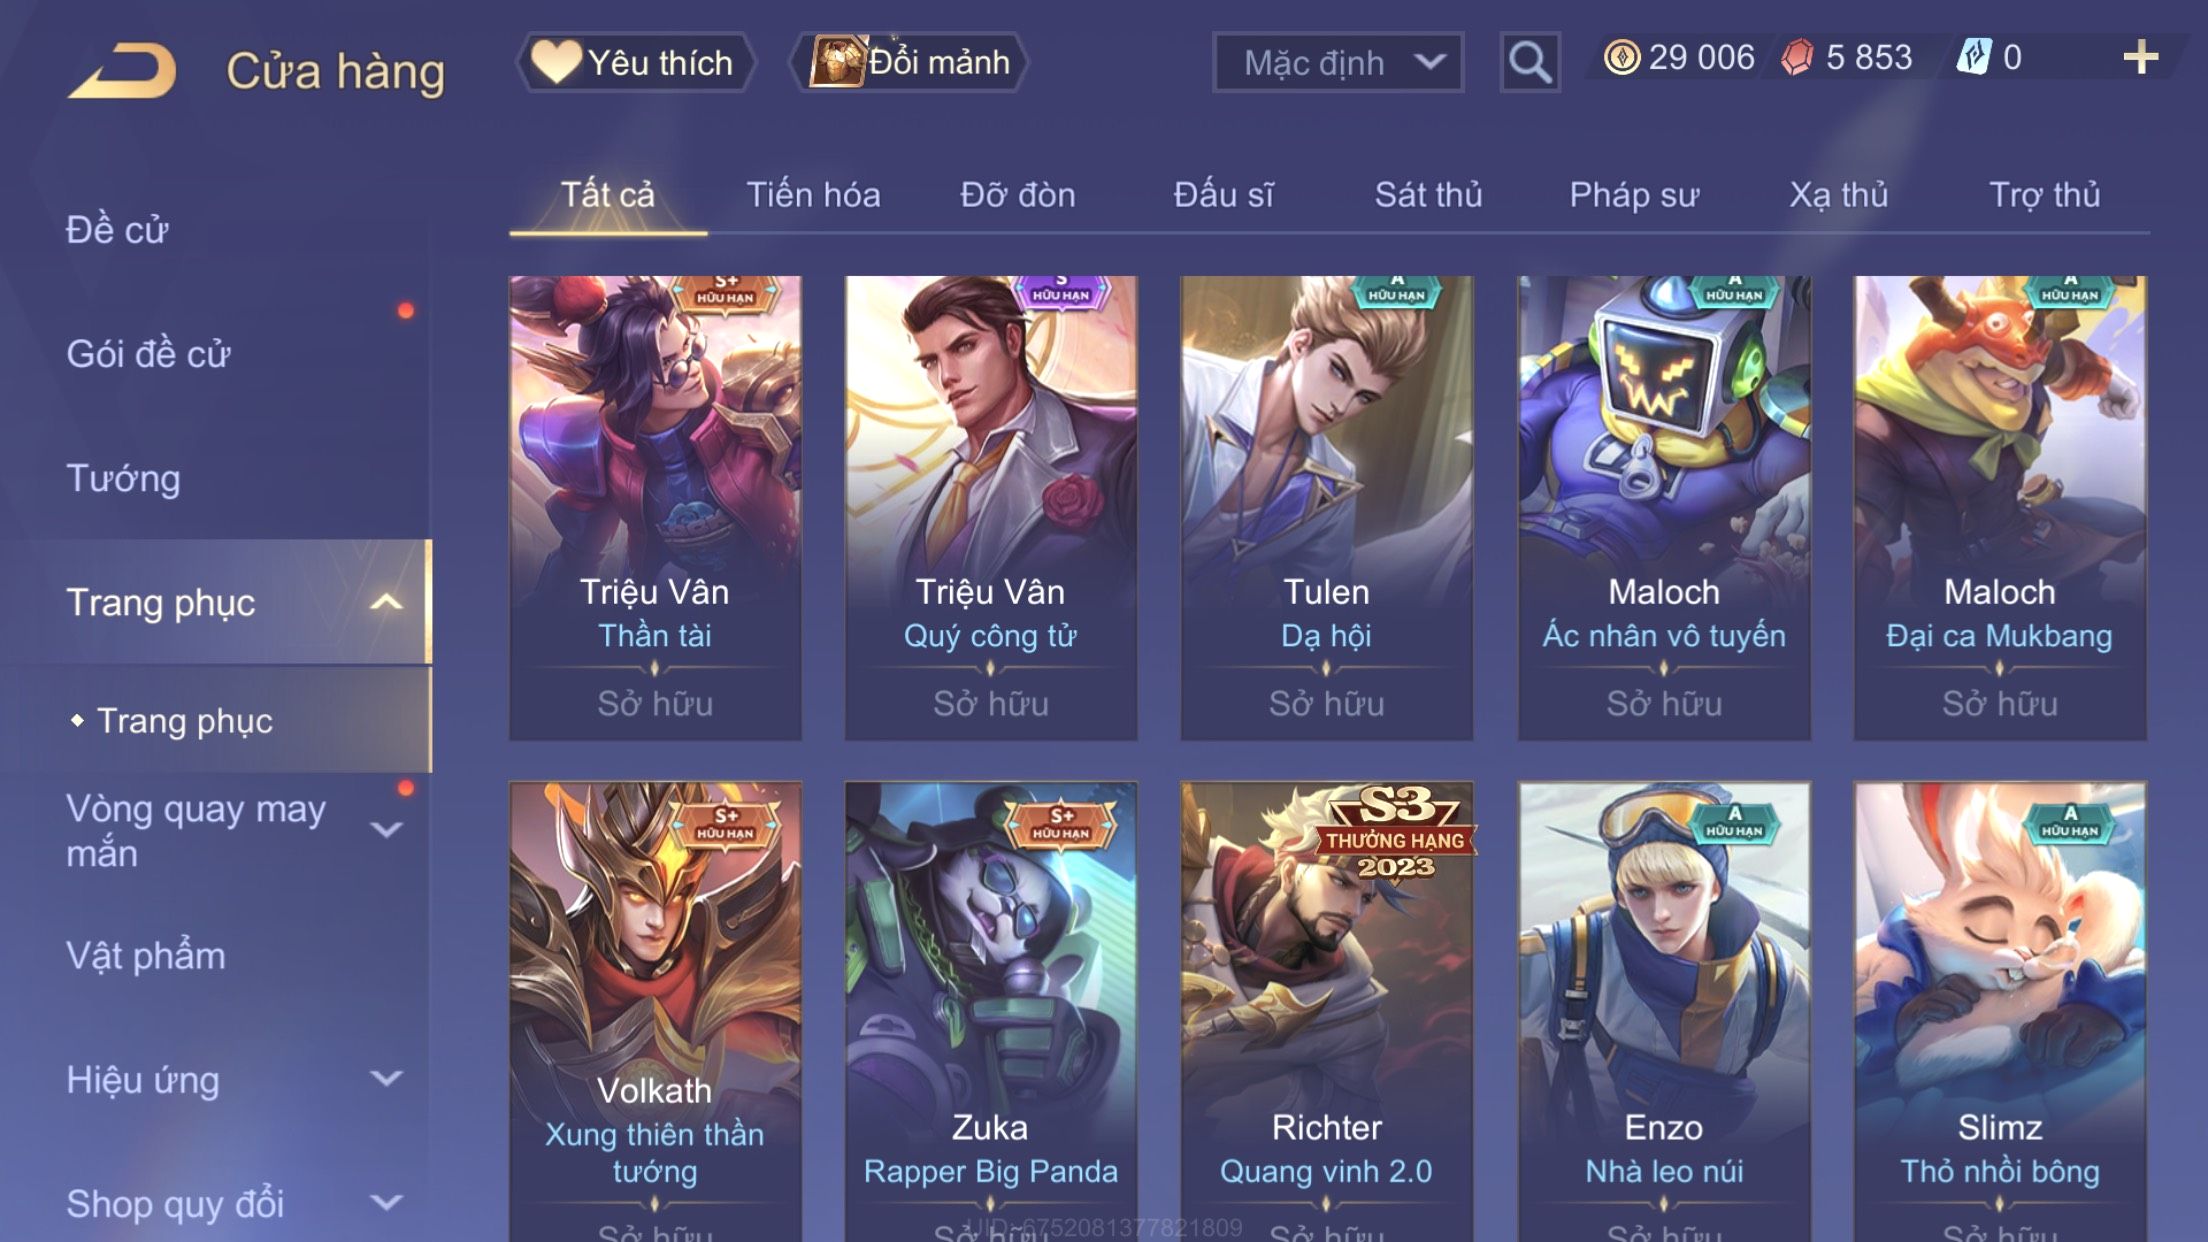
Task: Open Yêu thích heart favorites
Action: [x=634, y=62]
